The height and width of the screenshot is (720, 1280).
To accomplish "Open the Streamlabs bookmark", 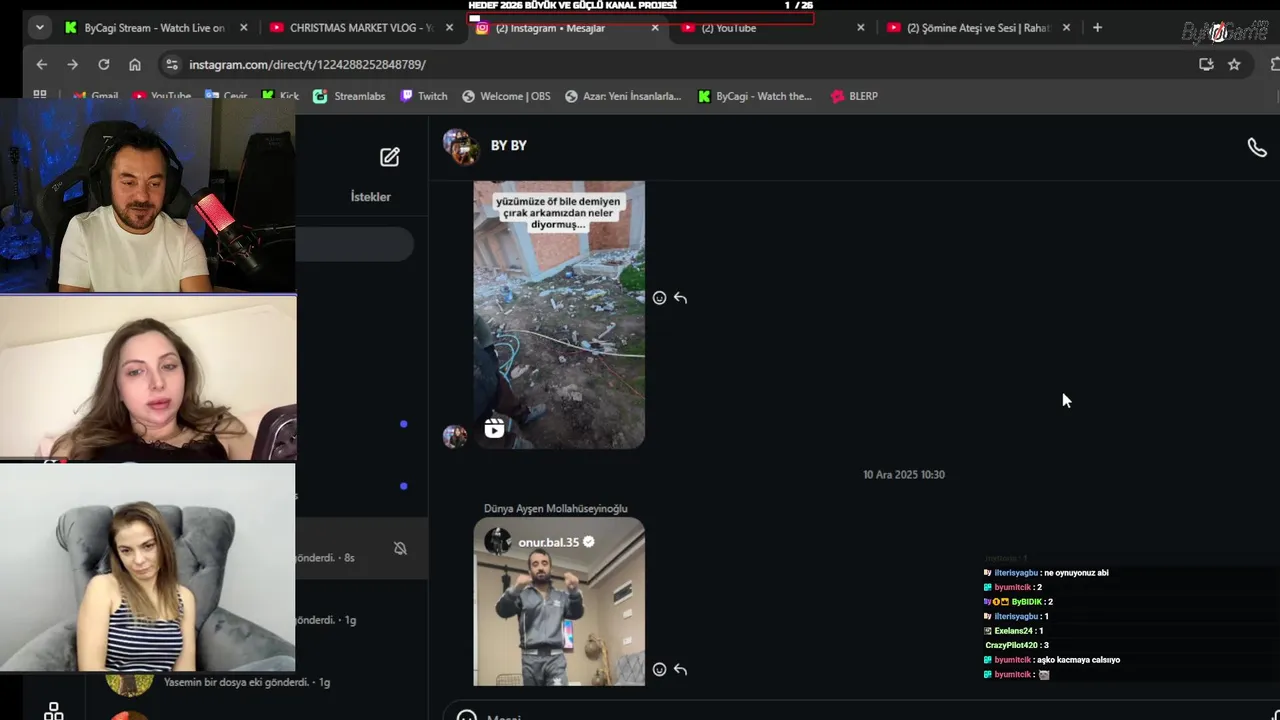I will click(x=349, y=96).
